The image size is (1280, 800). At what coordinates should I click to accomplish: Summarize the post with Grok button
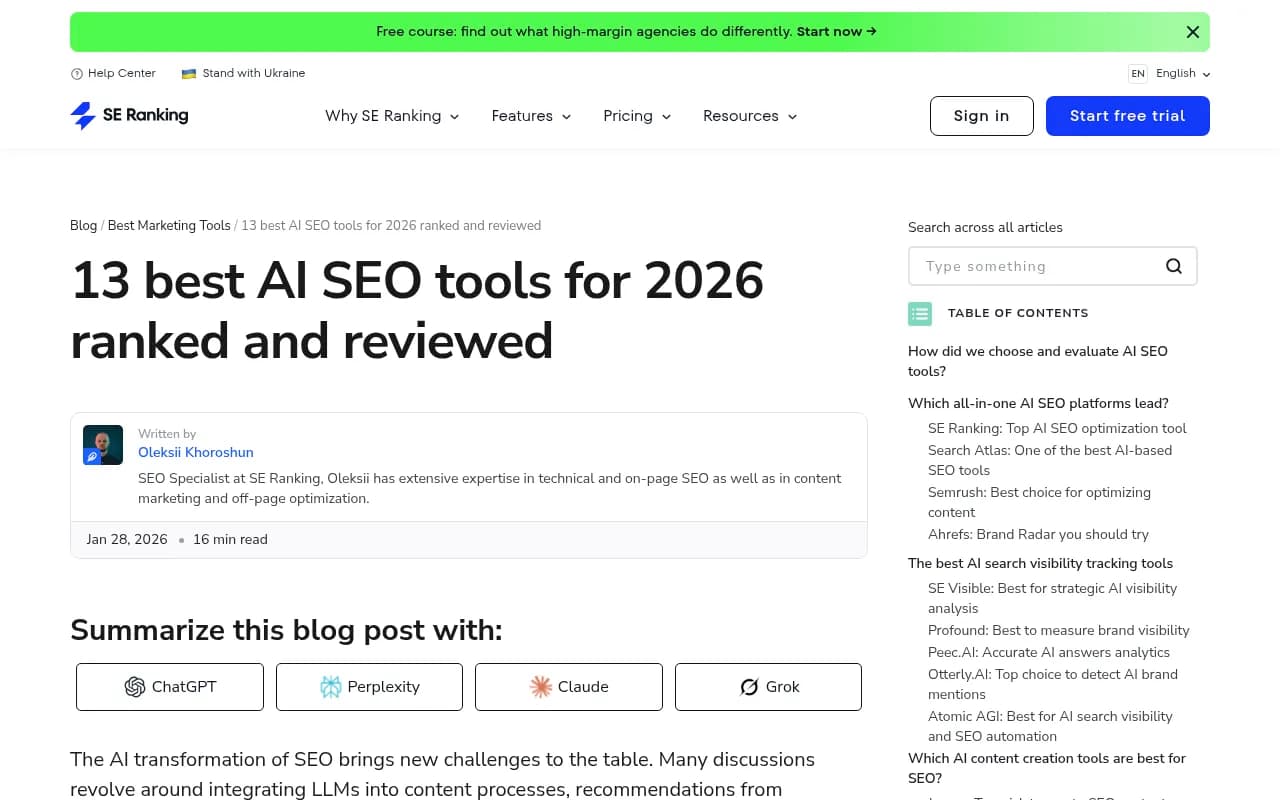pos(768,687)
